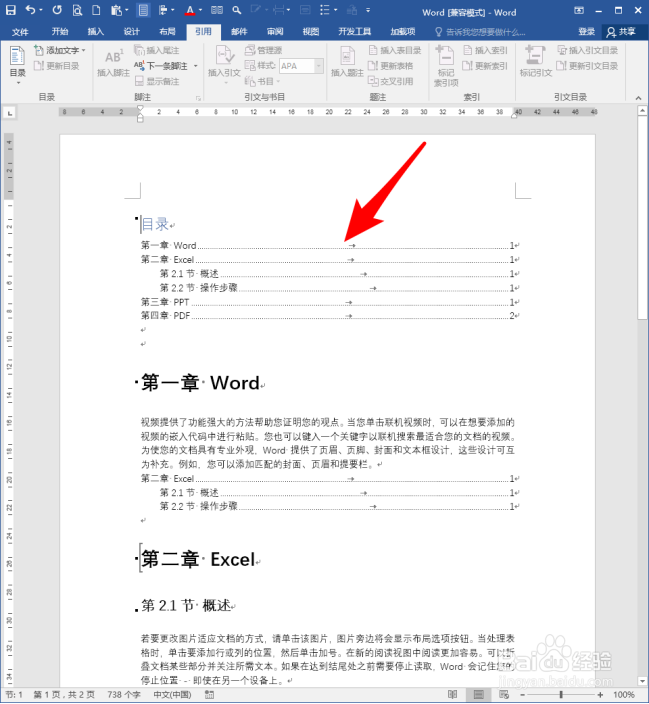
Task: Click the side-by-side pages icon
Action: tap(217, 10)
